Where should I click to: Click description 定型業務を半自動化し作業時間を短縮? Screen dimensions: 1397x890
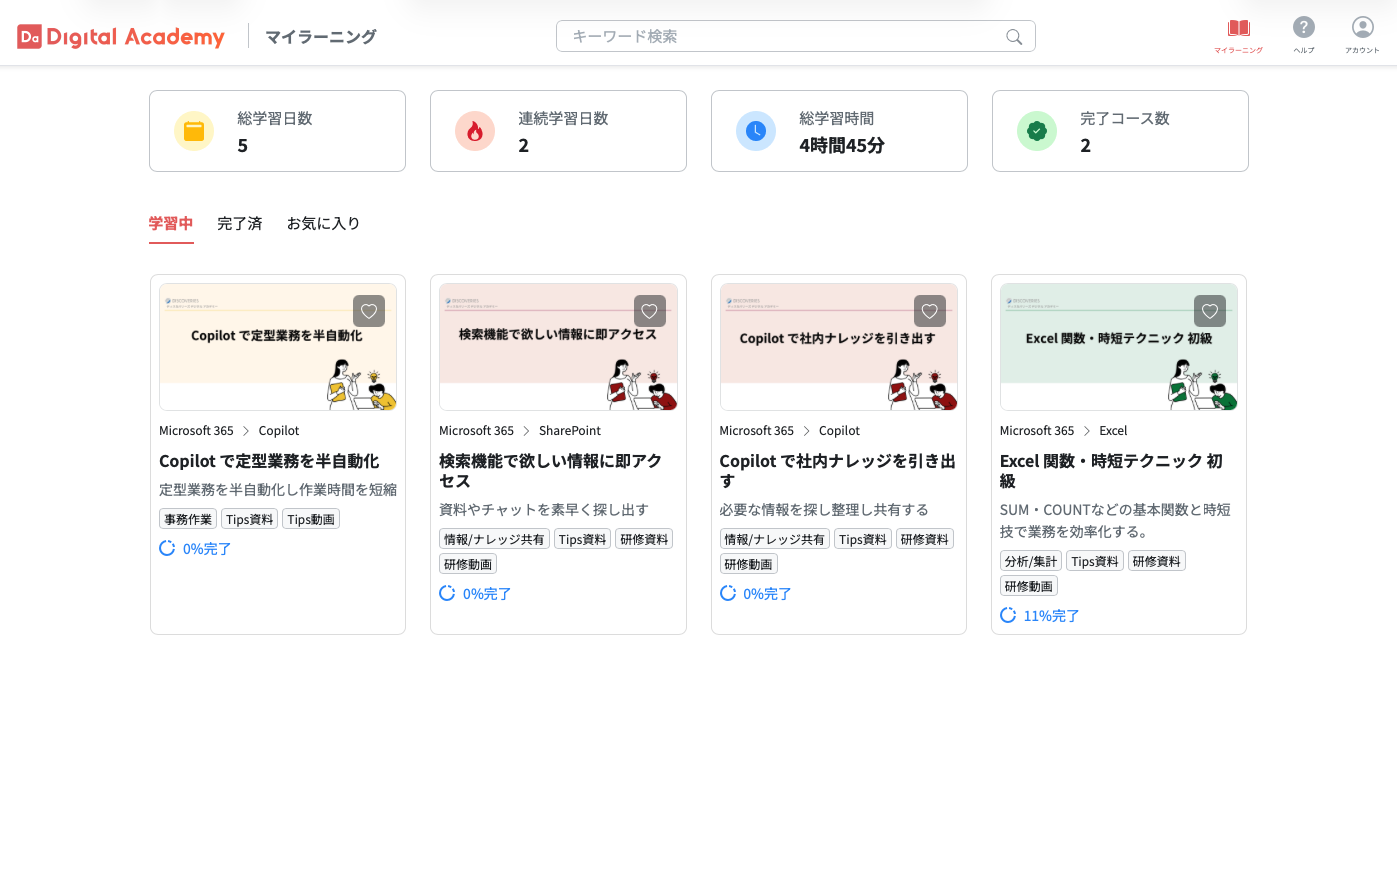click(x=278, y=490)
